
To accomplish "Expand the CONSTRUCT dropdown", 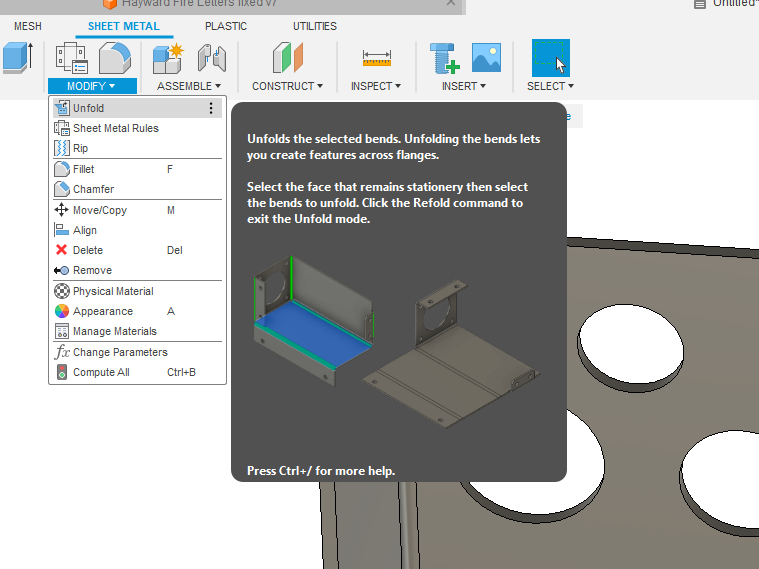I will 287,86.
